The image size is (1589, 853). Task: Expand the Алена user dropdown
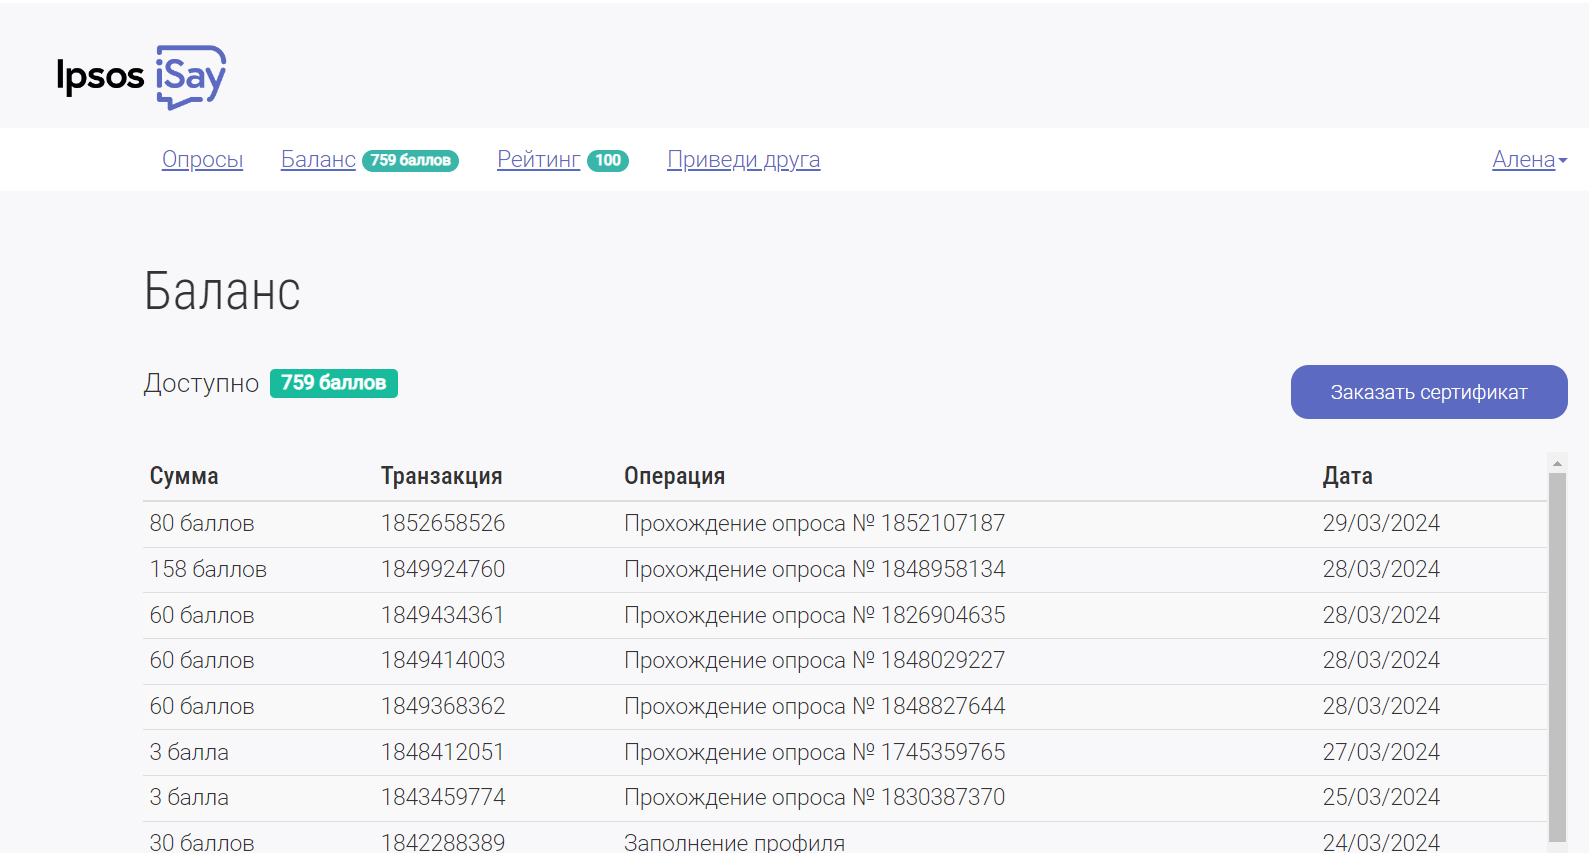[x=1528, y=160]
